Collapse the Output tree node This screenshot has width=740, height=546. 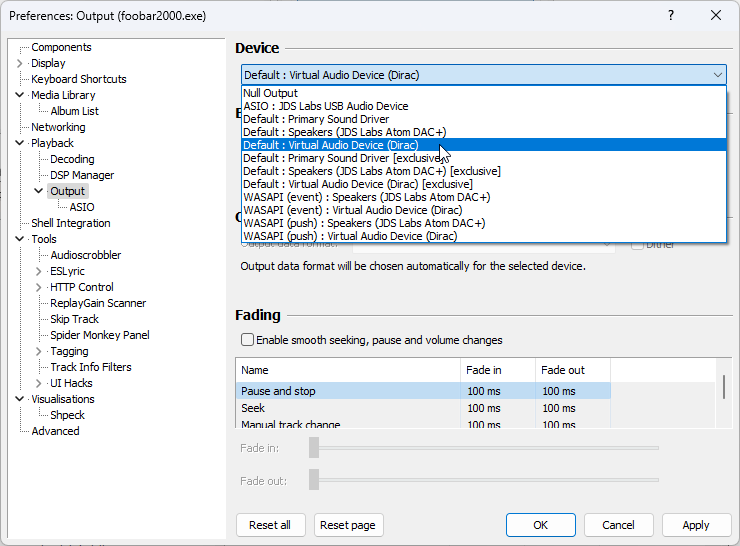click(39, 191)
